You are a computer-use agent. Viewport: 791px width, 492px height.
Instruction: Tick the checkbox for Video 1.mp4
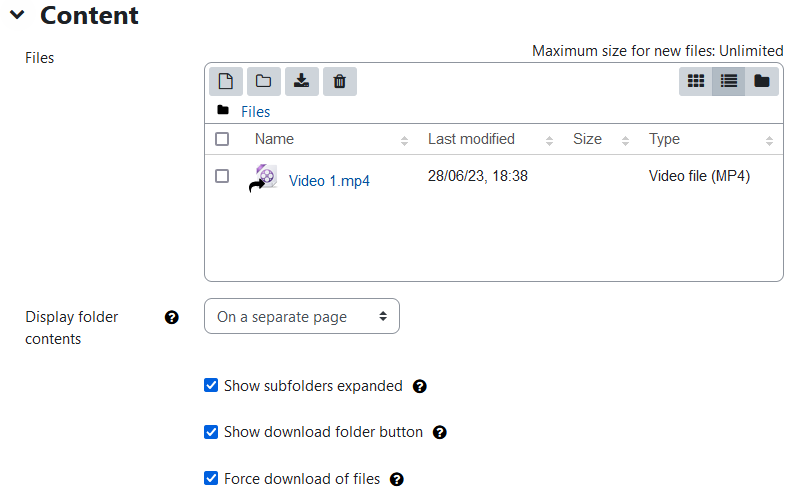click(222, 176)
